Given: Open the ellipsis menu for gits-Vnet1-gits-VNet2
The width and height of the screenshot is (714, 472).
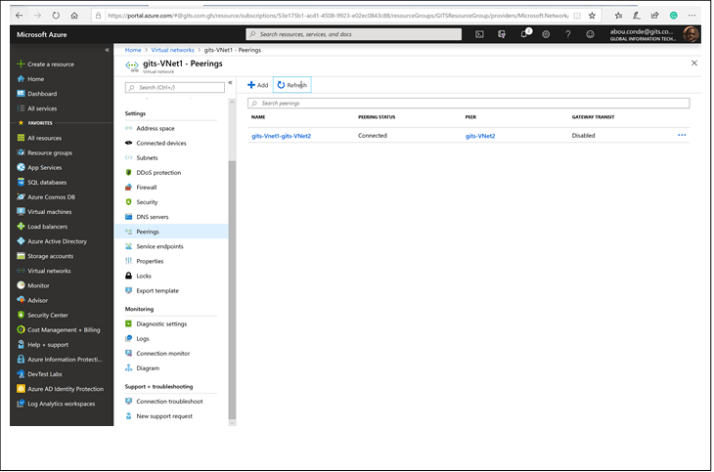Looking at the screenshot, I should coord(682,135).
